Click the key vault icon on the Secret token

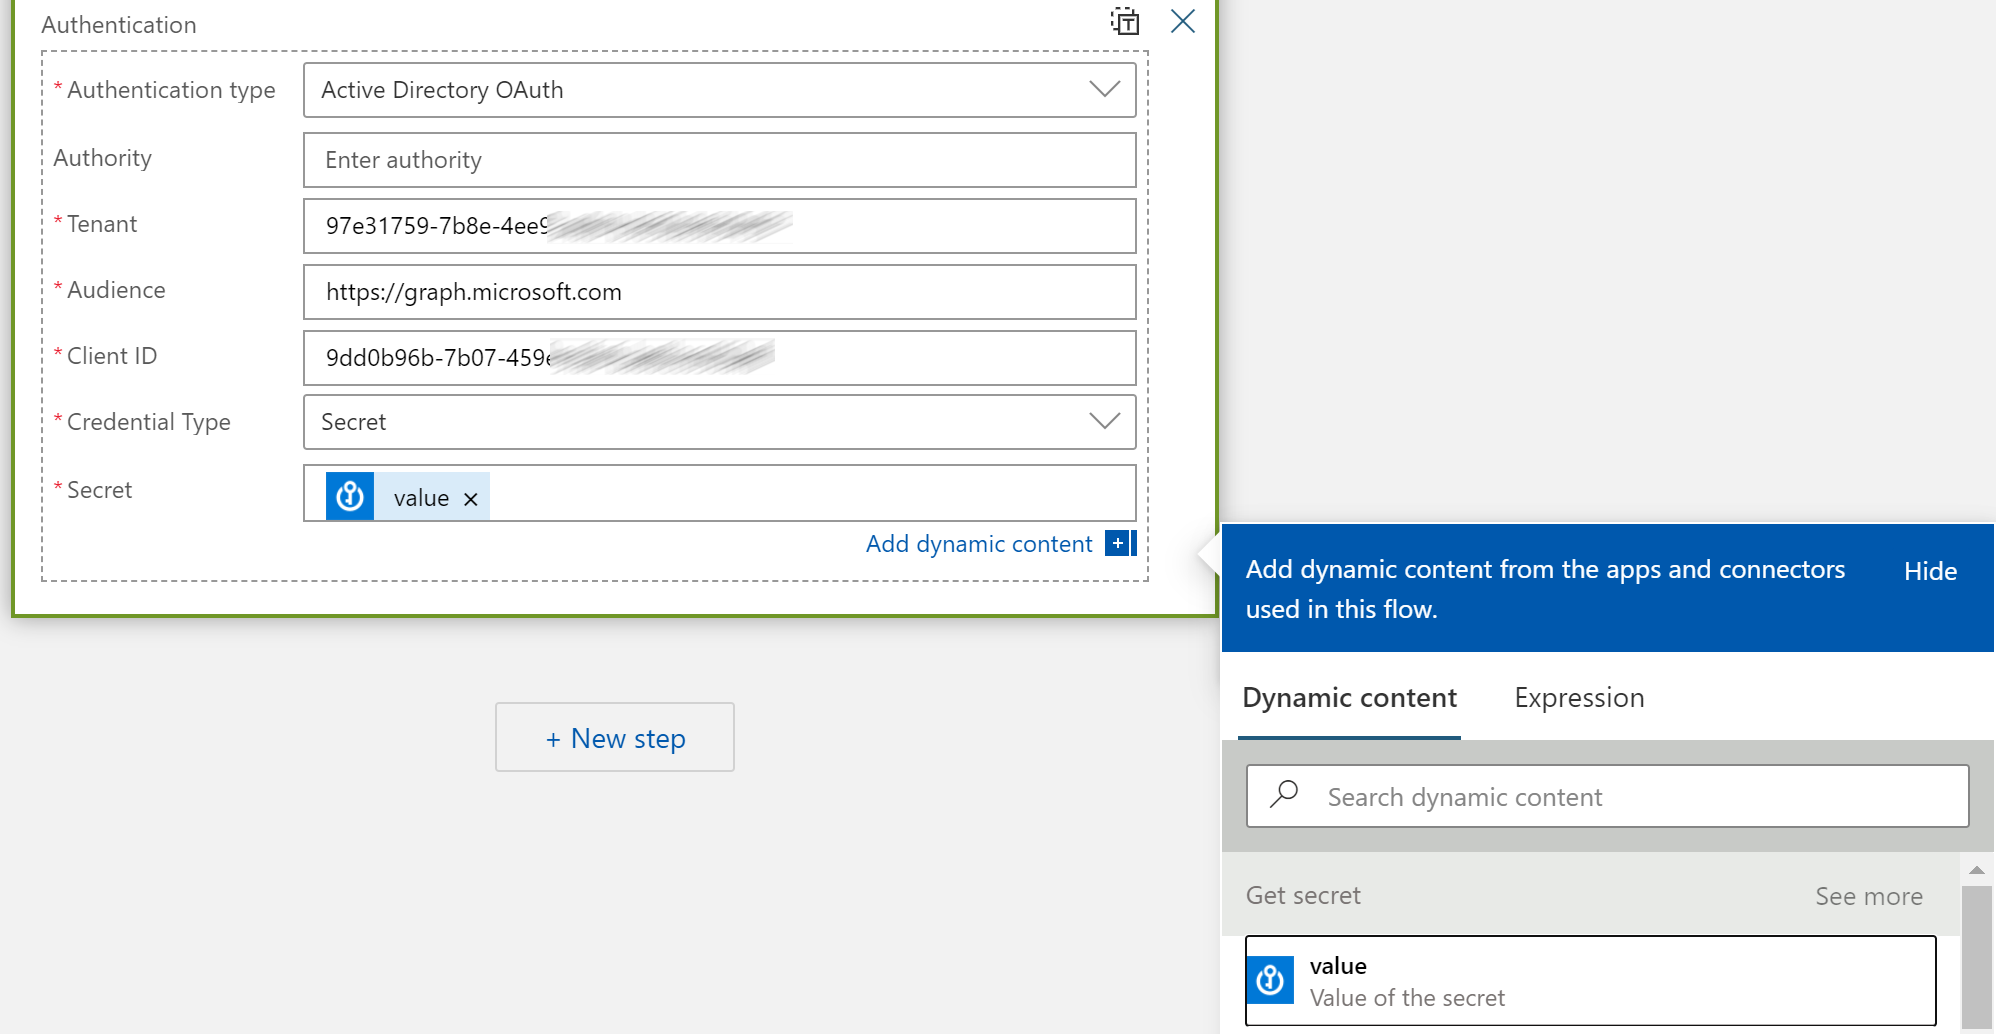(349, 495)
